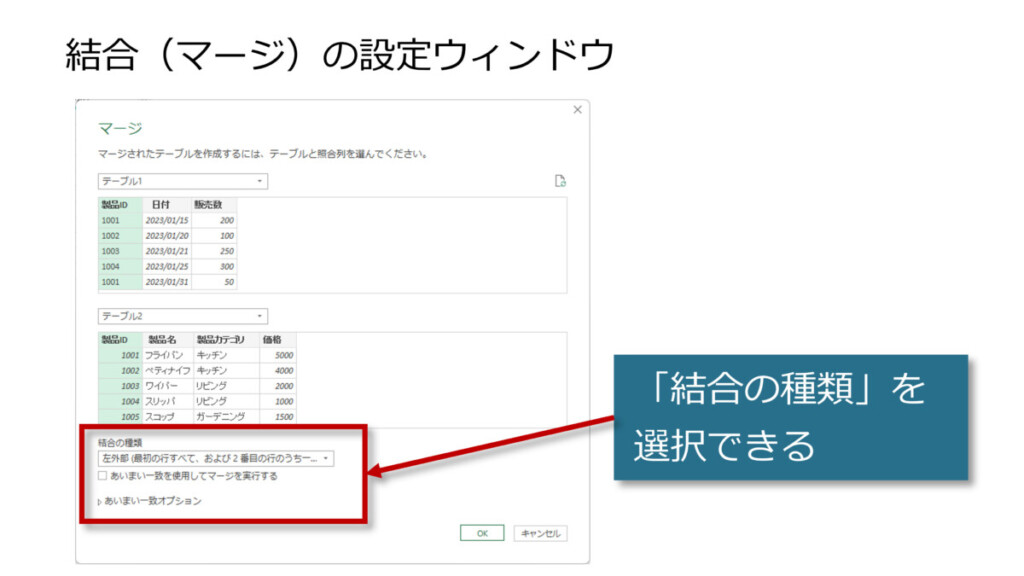Open the テーブル1 dropdown
The image size is (1024, 576).
(x=182, y=181)
